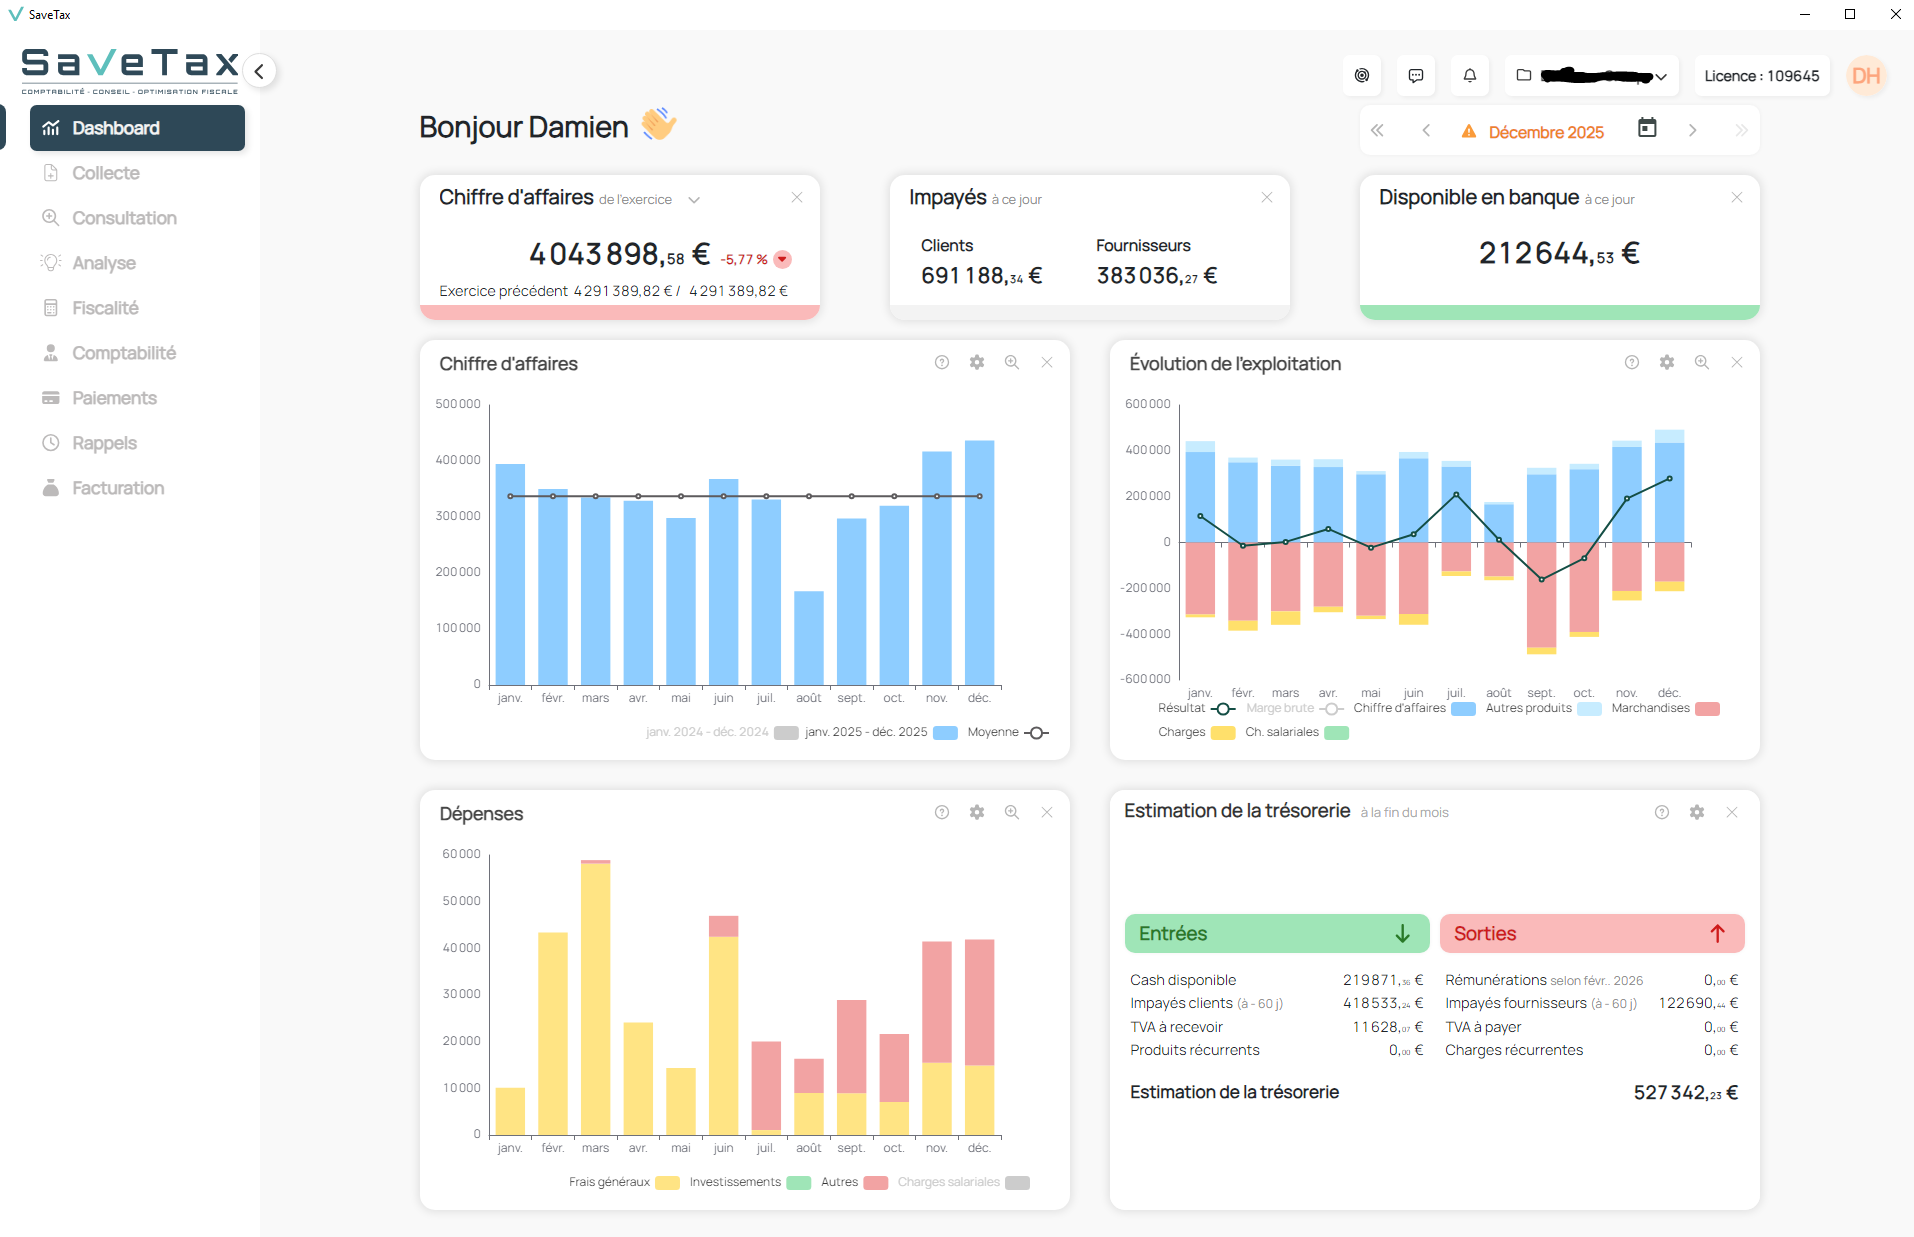Collapse the sidebar with the chevron
Screen dimensions: 1914x1237
point(259,71)
